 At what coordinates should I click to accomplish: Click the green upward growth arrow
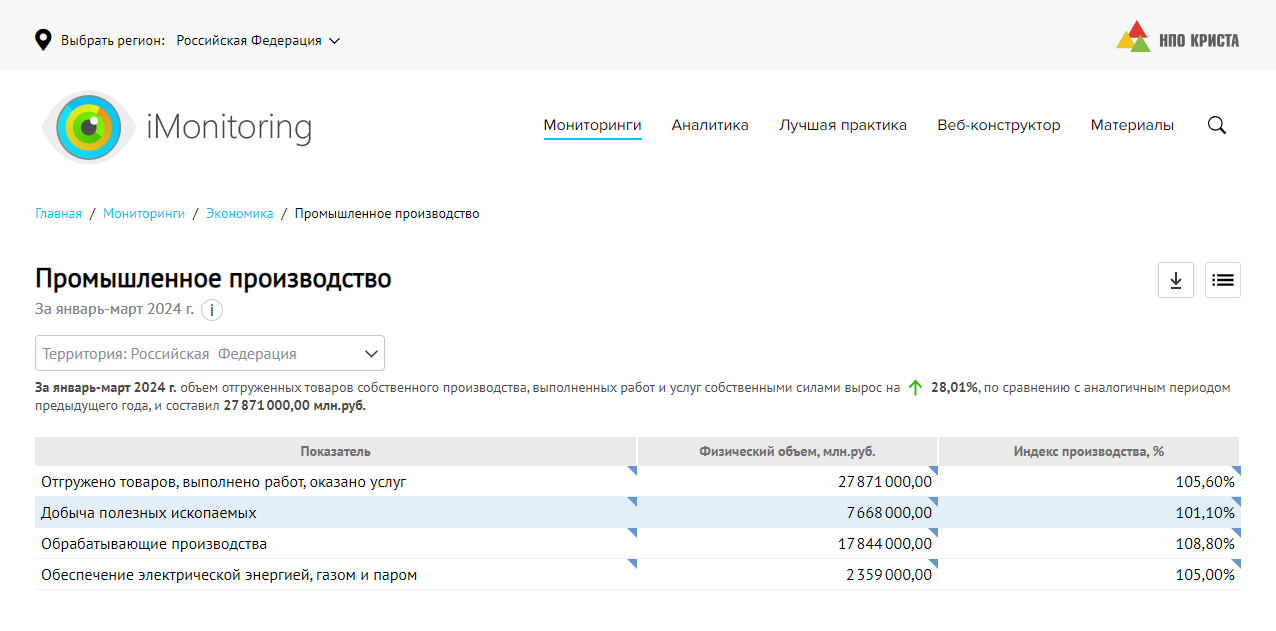point(914,388)
